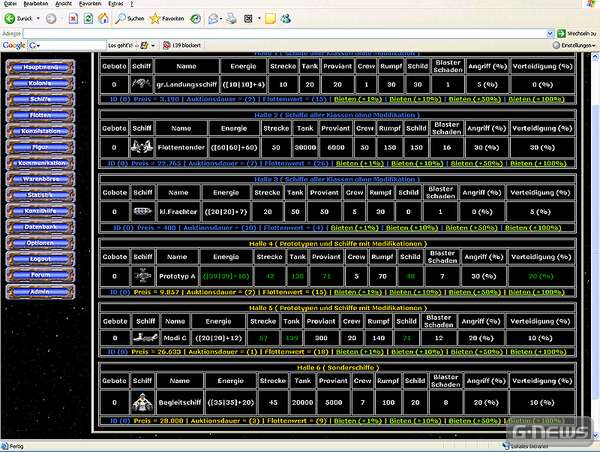Screen dimensions: 600x452
Task: Click the Halle 6 Sonderschiffe header text
Action: pos(338,367)
